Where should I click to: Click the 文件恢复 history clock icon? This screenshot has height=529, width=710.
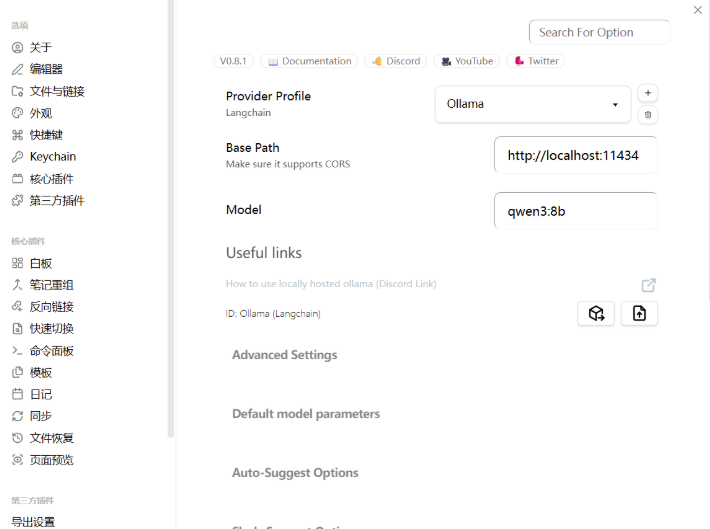point(17,438)
